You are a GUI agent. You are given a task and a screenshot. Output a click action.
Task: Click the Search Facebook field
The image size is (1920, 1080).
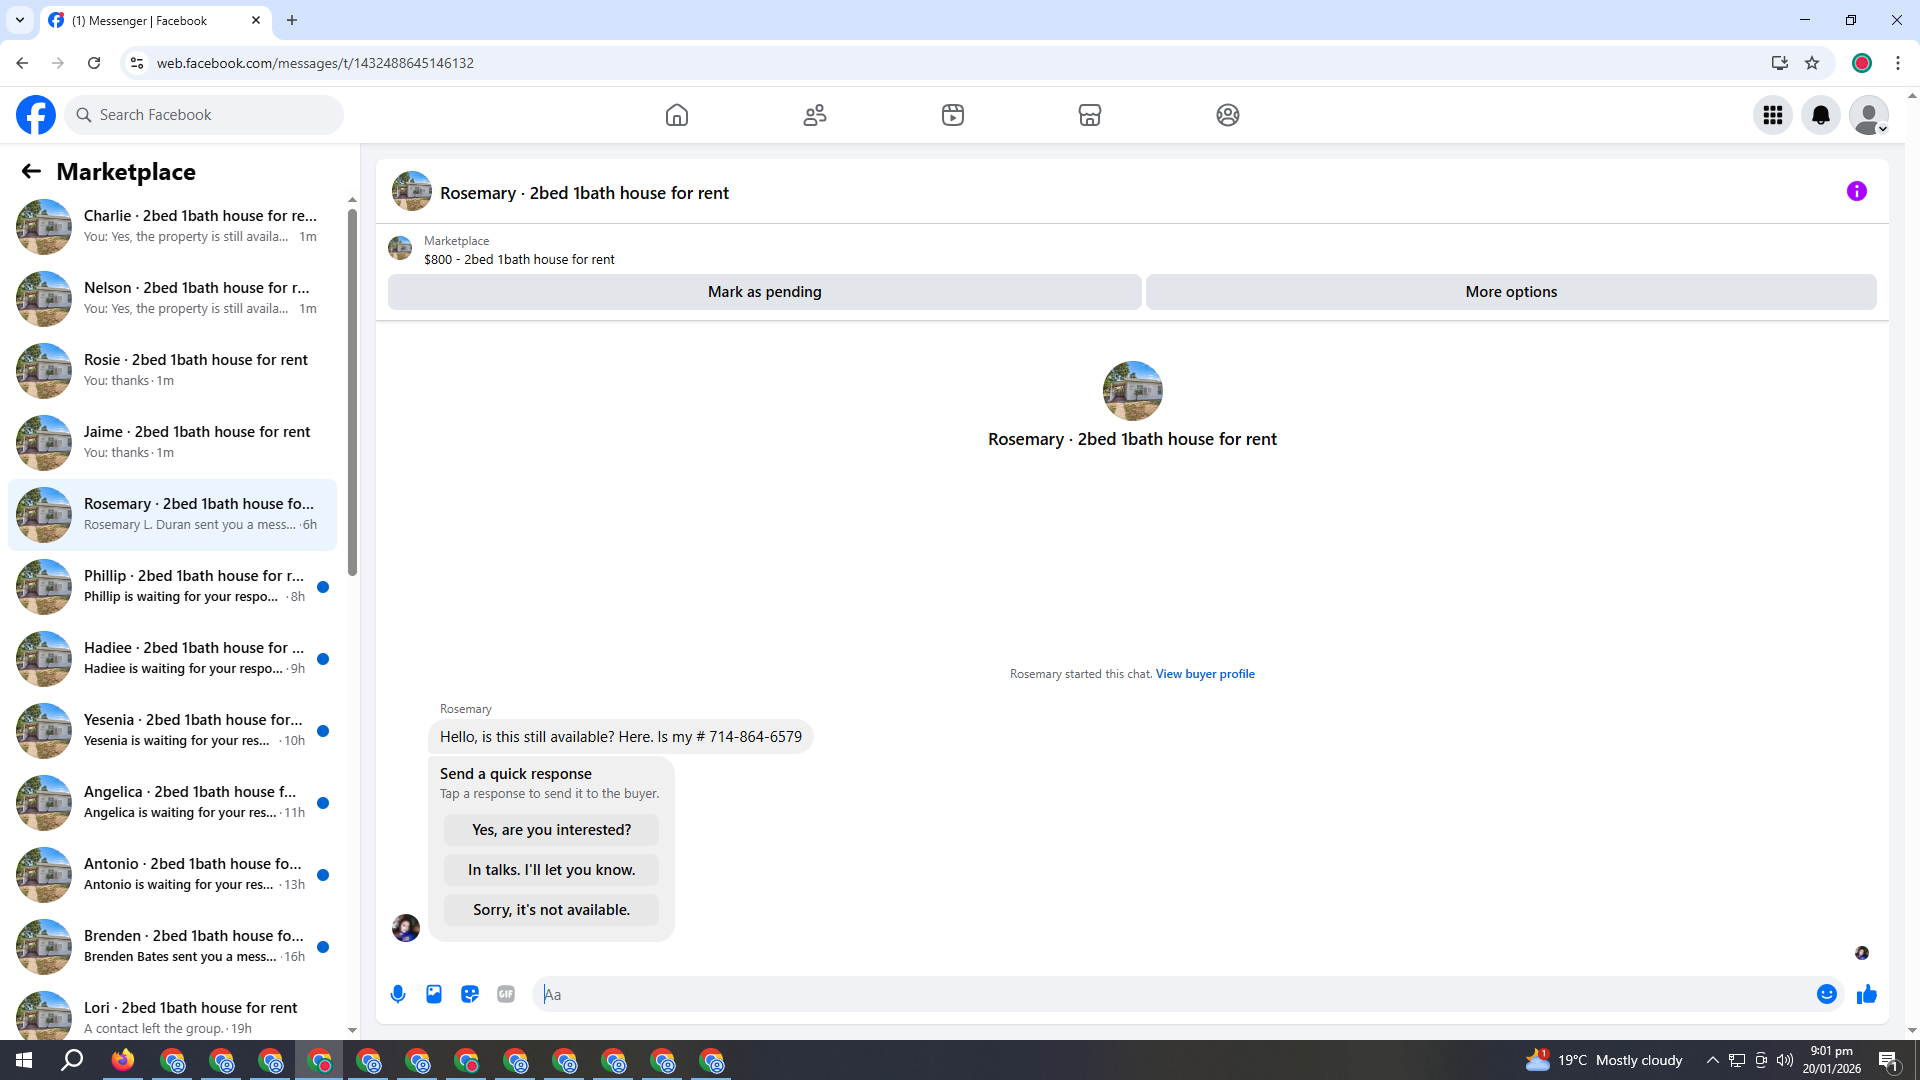pyautogui.click(x=205, y=115)
